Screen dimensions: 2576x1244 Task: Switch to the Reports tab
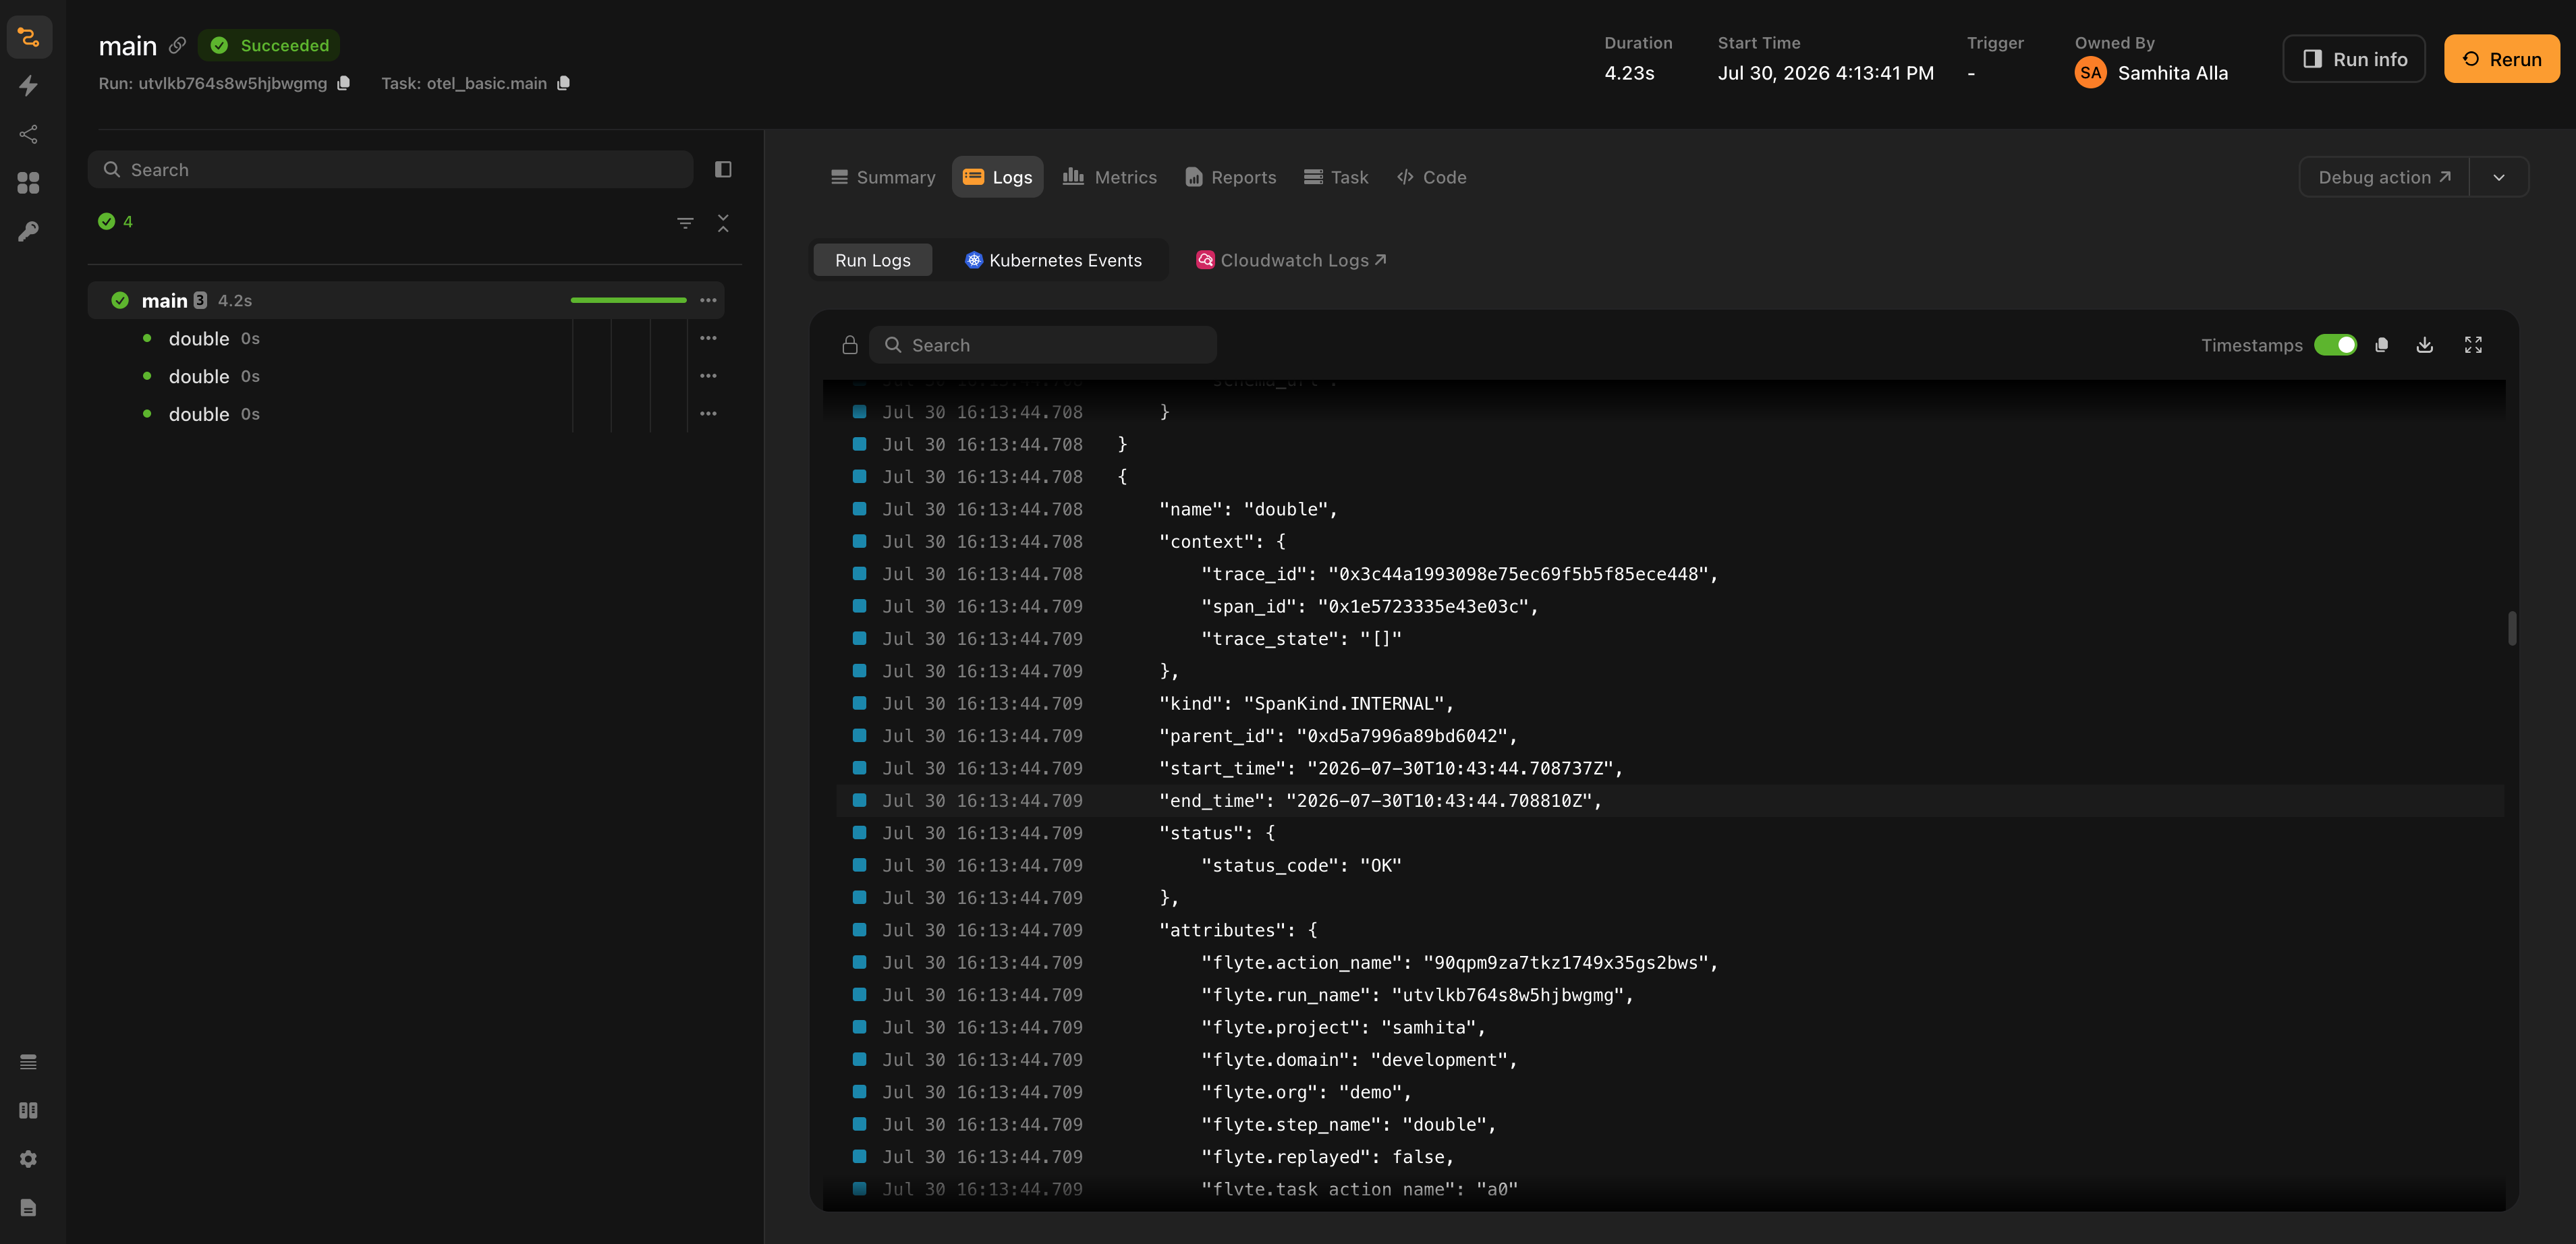[x=1231, y=177]
